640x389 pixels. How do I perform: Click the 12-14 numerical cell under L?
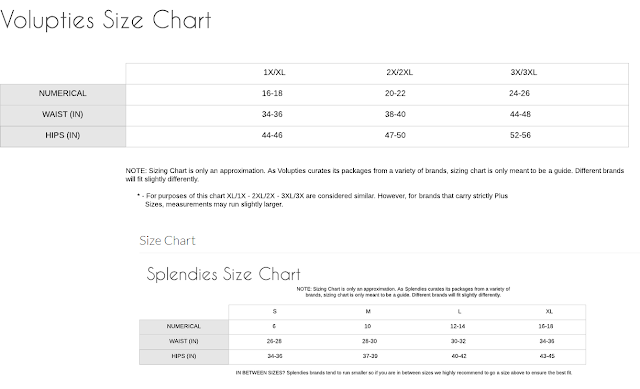(x=458, y=326)
